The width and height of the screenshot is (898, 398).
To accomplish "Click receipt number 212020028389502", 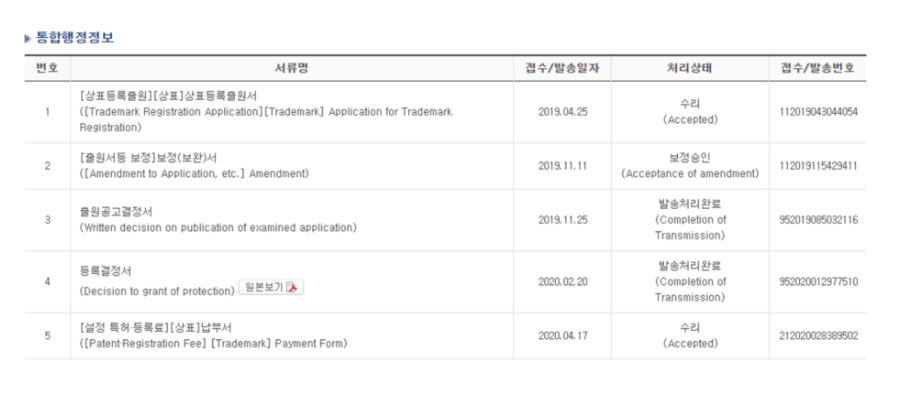I will 818,336.
